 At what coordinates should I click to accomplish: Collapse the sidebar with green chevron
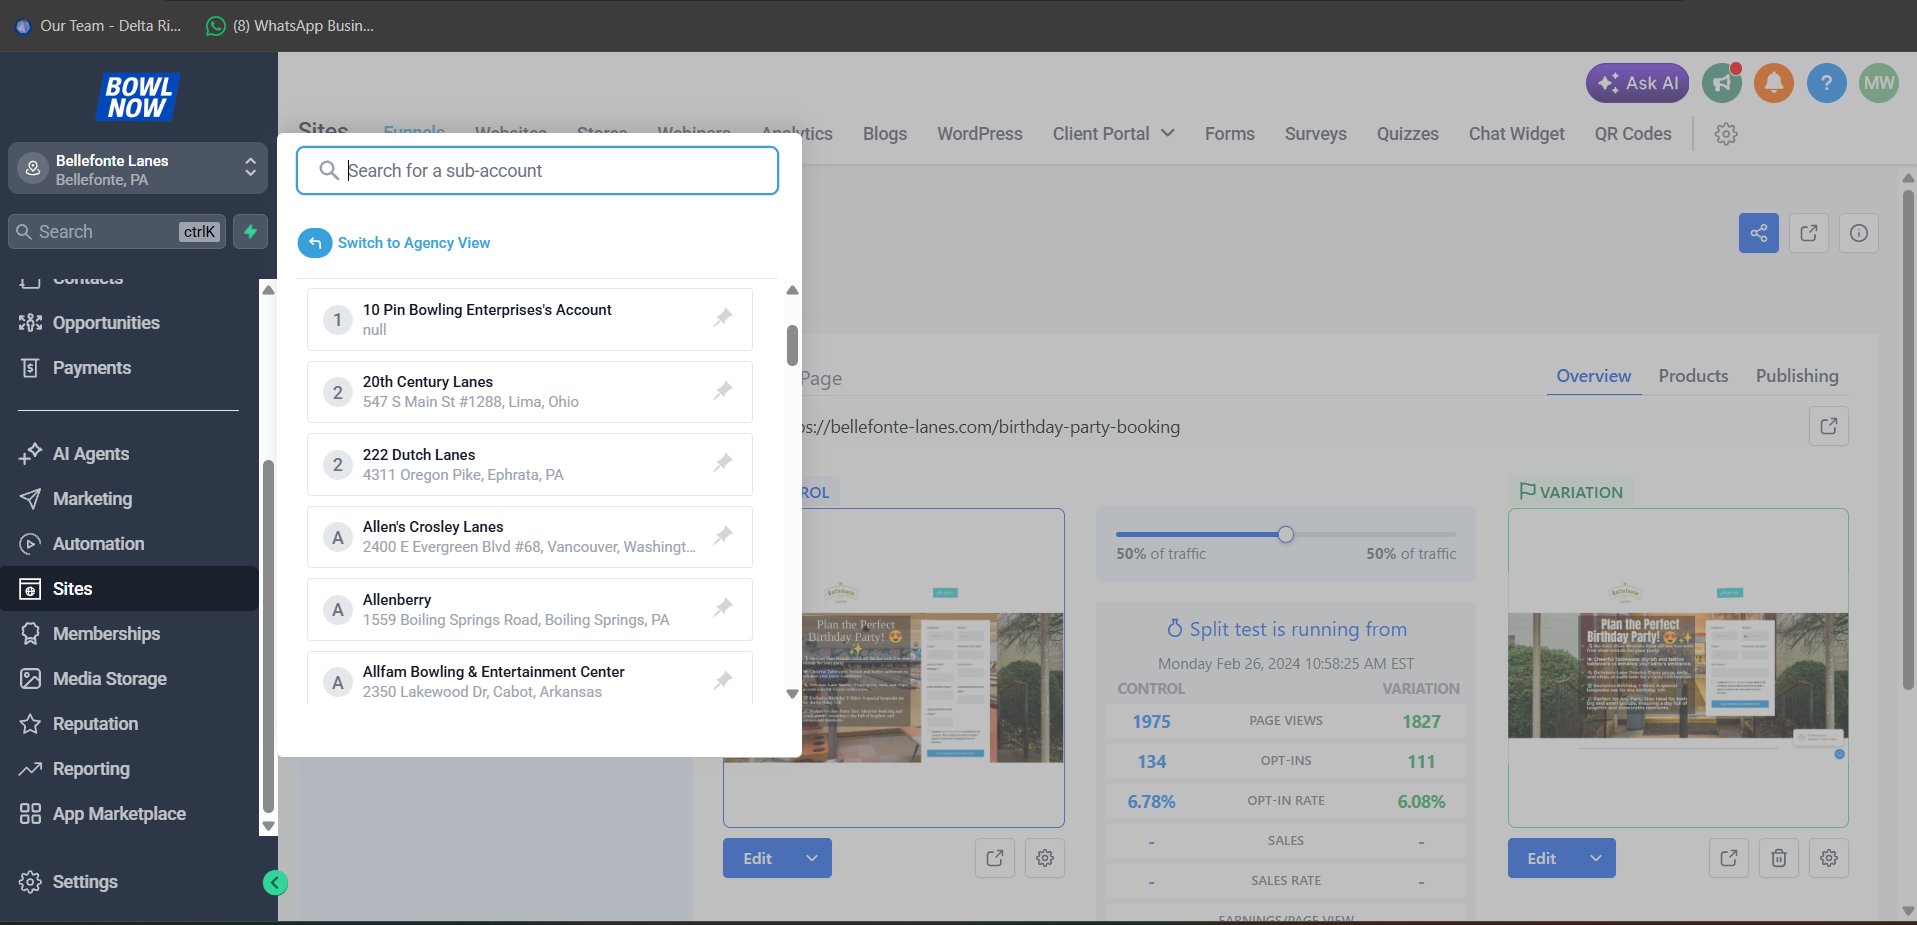pyautogui.click(x=275, y=883)
